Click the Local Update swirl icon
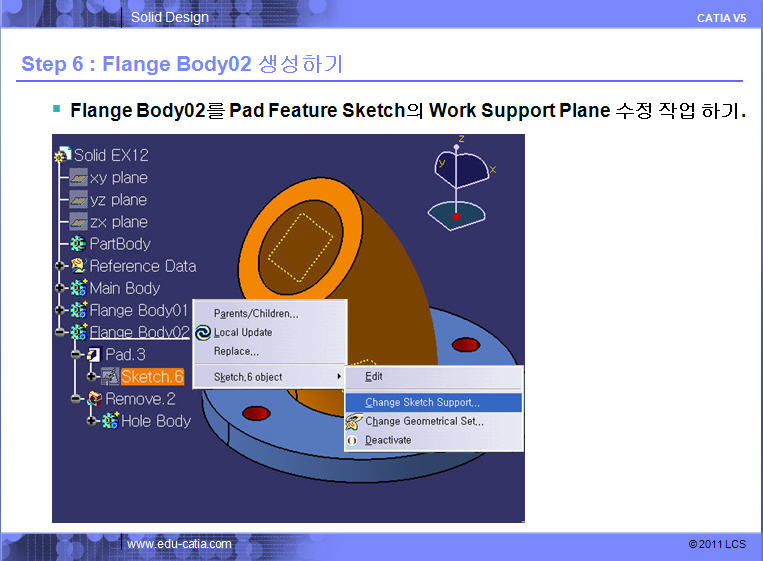The height and width of the screenshot is (561, 763). [203, 332]
